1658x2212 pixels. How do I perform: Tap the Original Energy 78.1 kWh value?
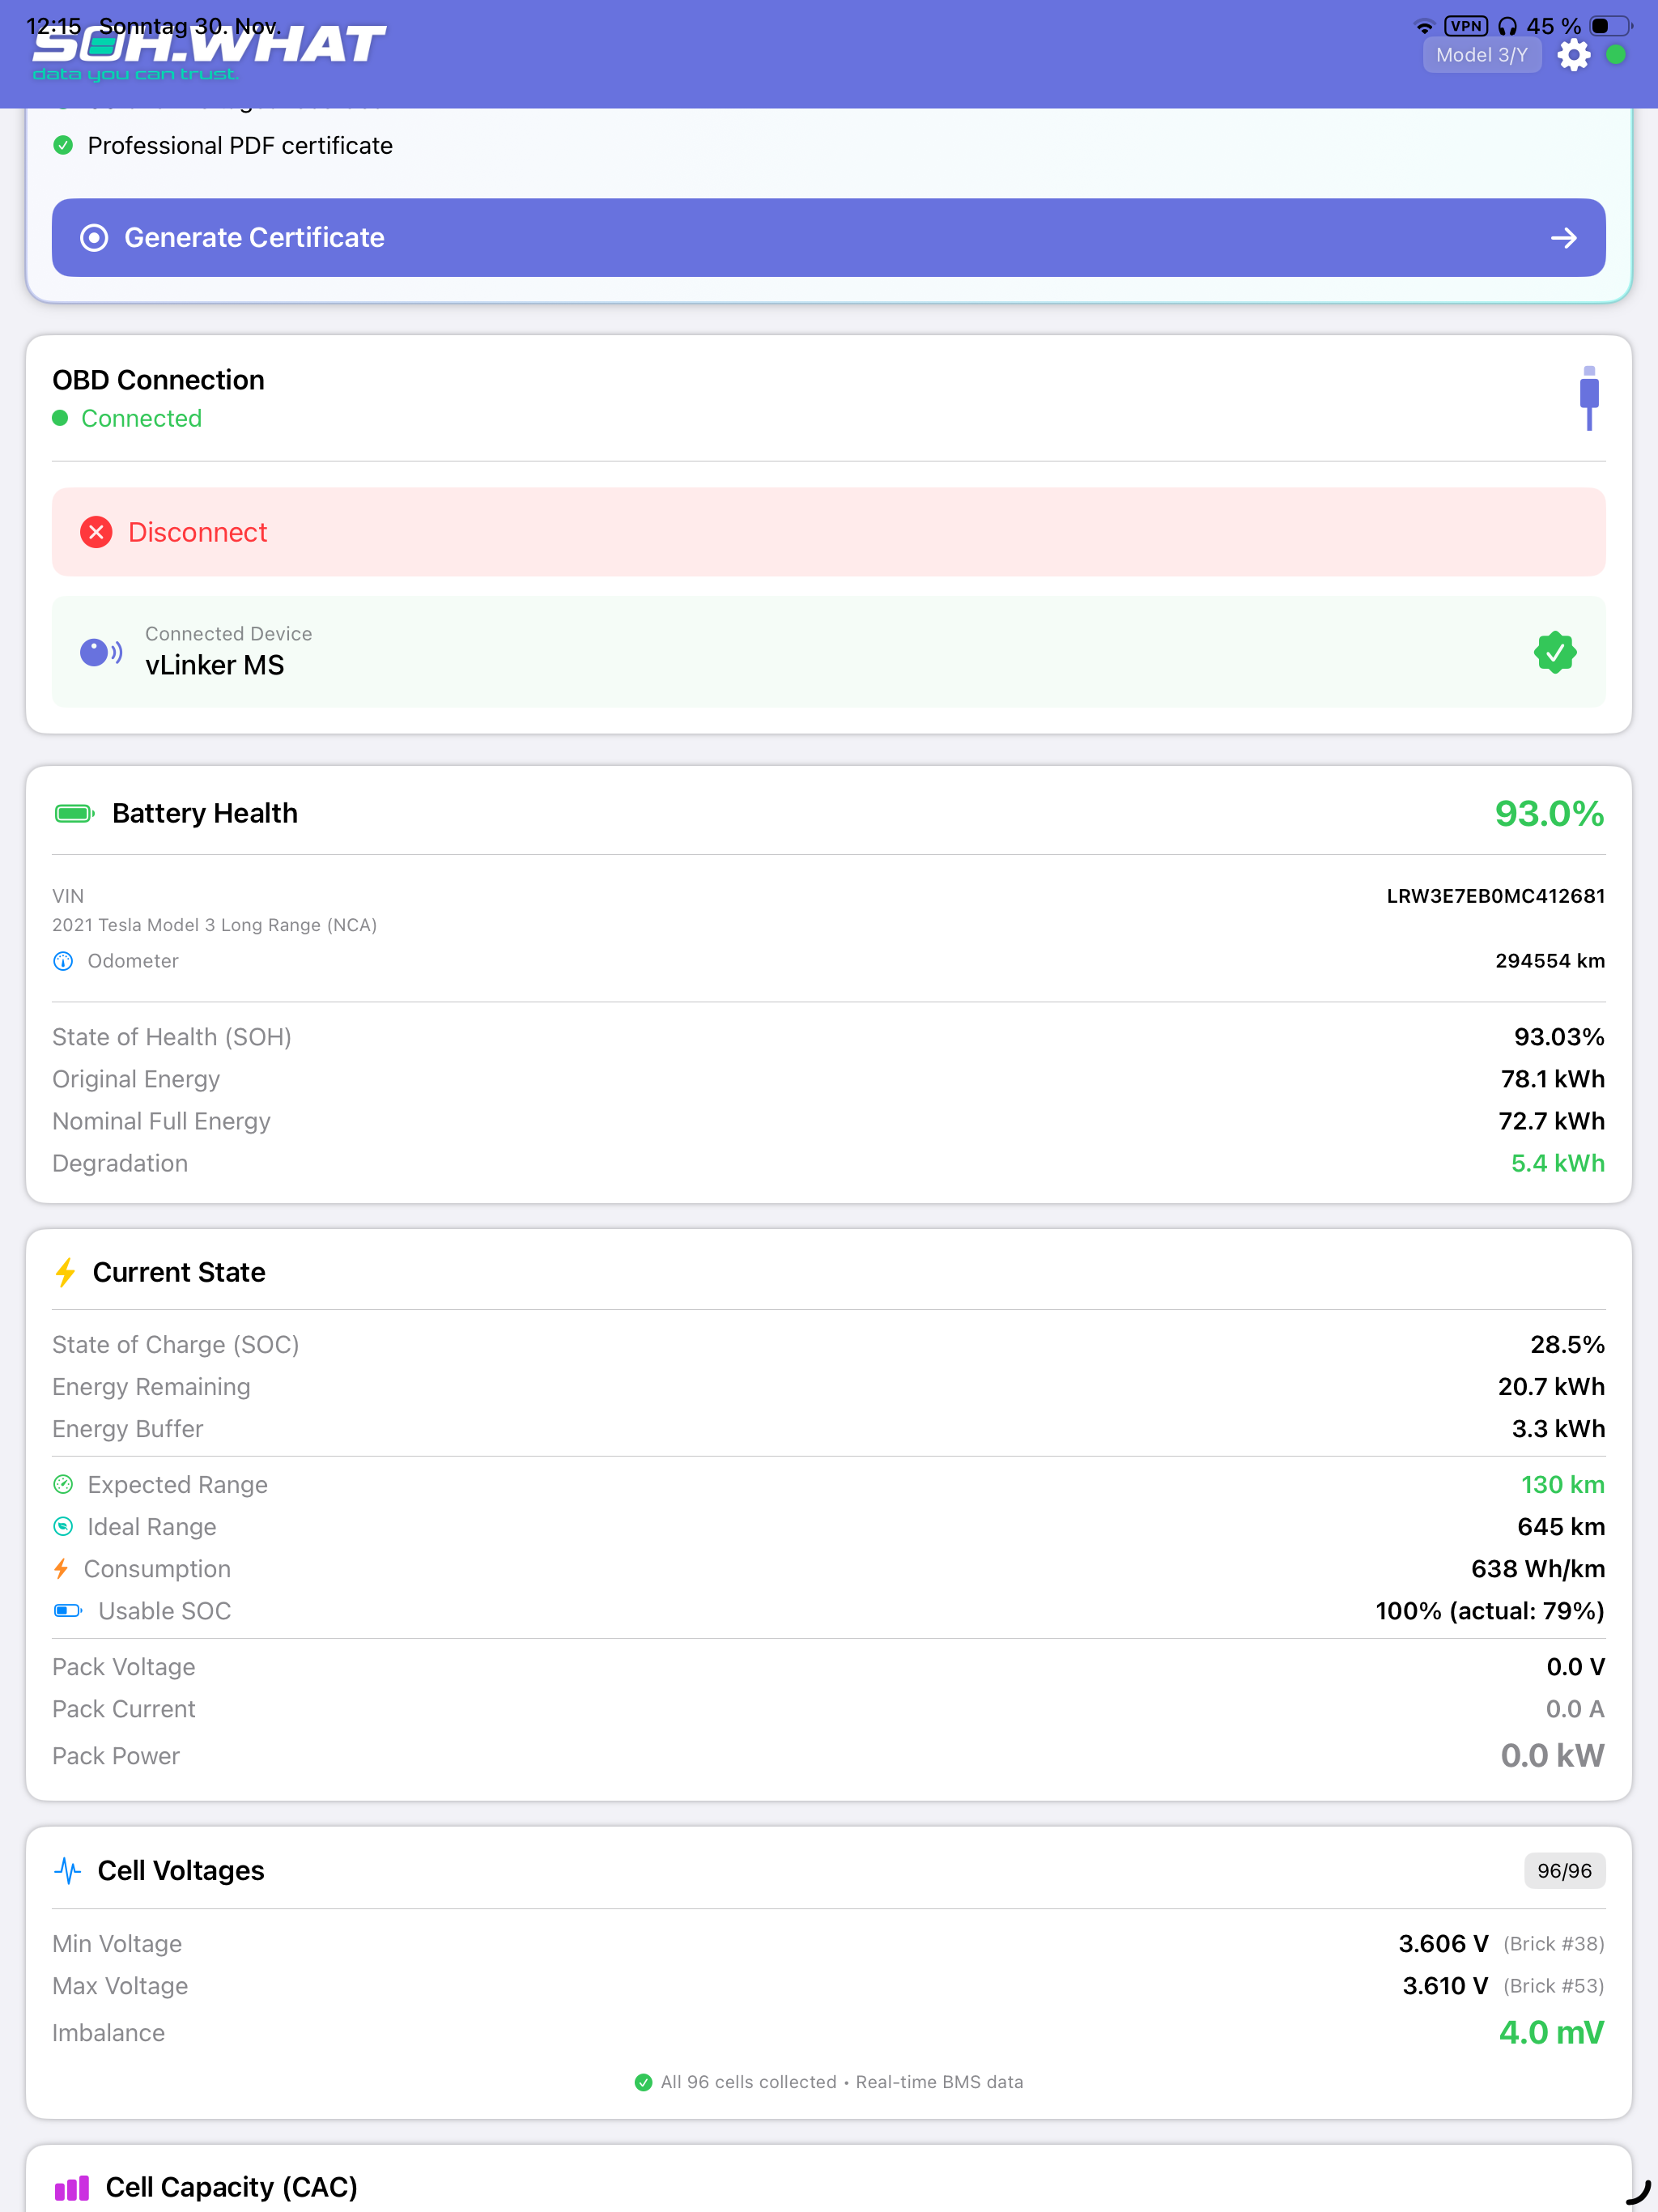coord(1553,1079)
